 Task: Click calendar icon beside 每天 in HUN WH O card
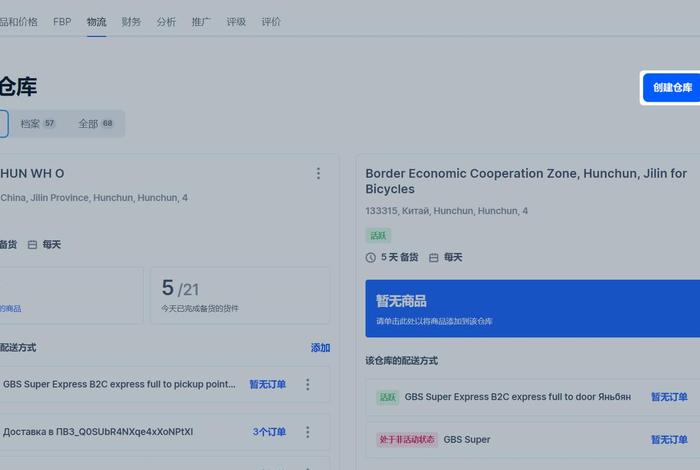[32, 245]
